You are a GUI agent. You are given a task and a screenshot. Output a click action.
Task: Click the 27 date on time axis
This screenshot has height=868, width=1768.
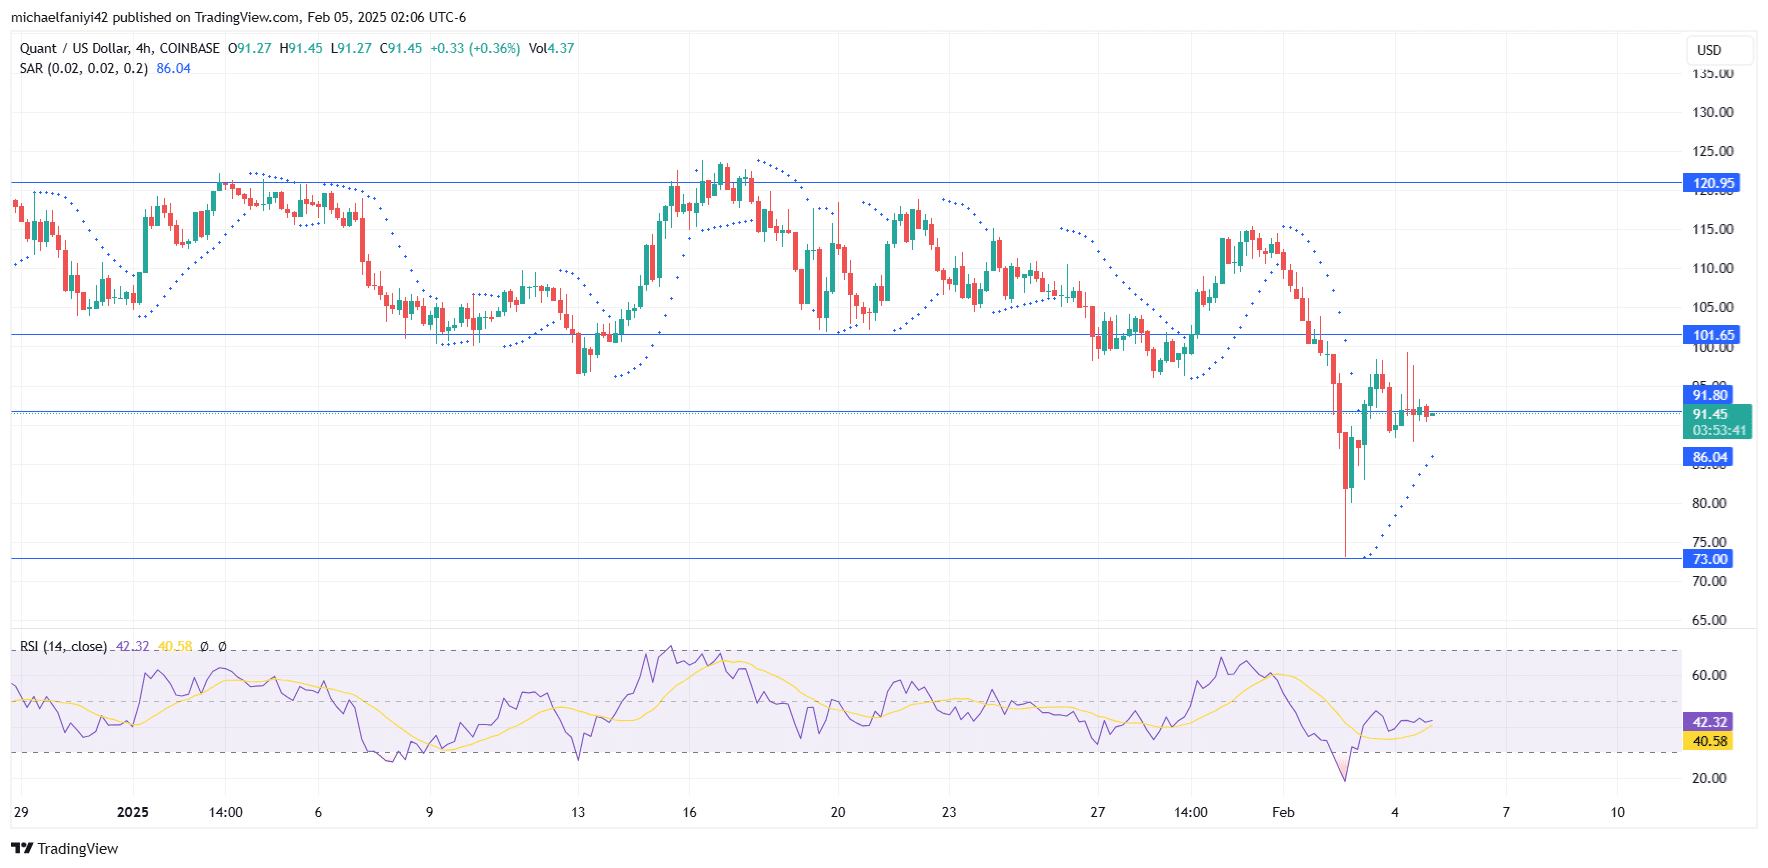coord(1098,812)
